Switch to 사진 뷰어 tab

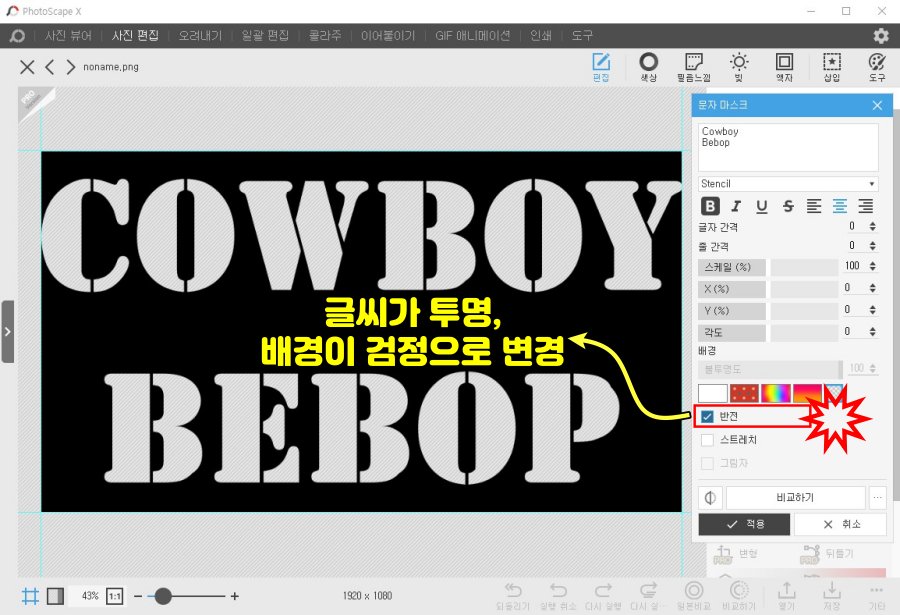(68, 36)
